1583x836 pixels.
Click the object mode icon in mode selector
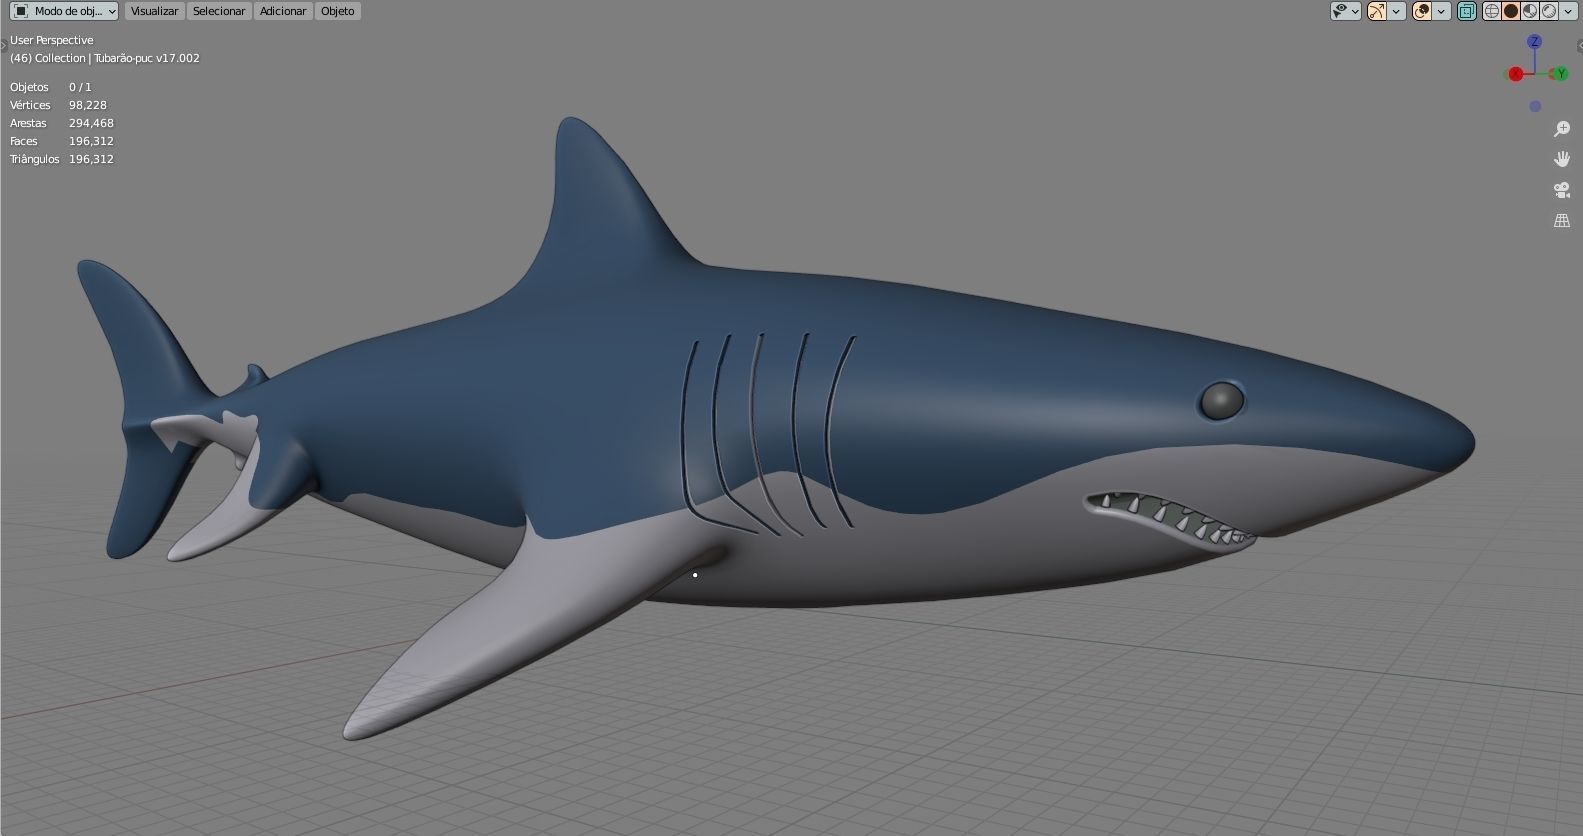[x=20, y=11]
